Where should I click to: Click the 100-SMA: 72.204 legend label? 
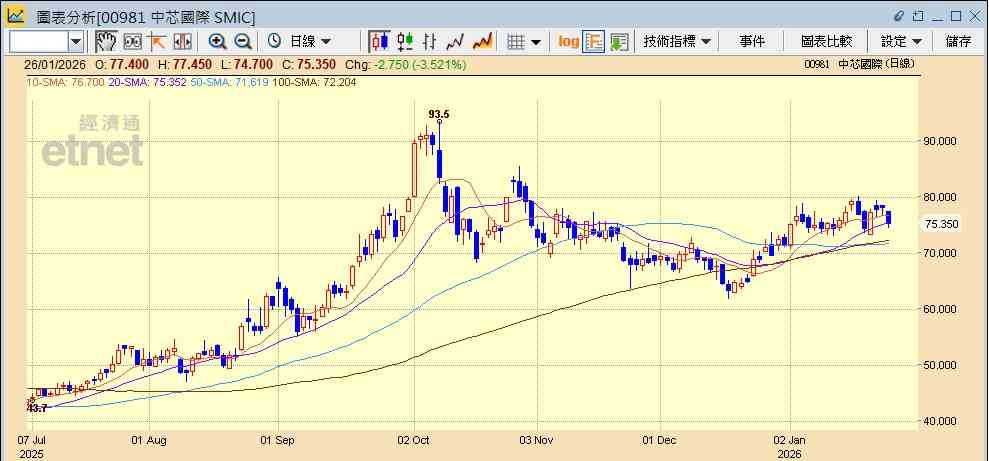[x=314, y=82]
